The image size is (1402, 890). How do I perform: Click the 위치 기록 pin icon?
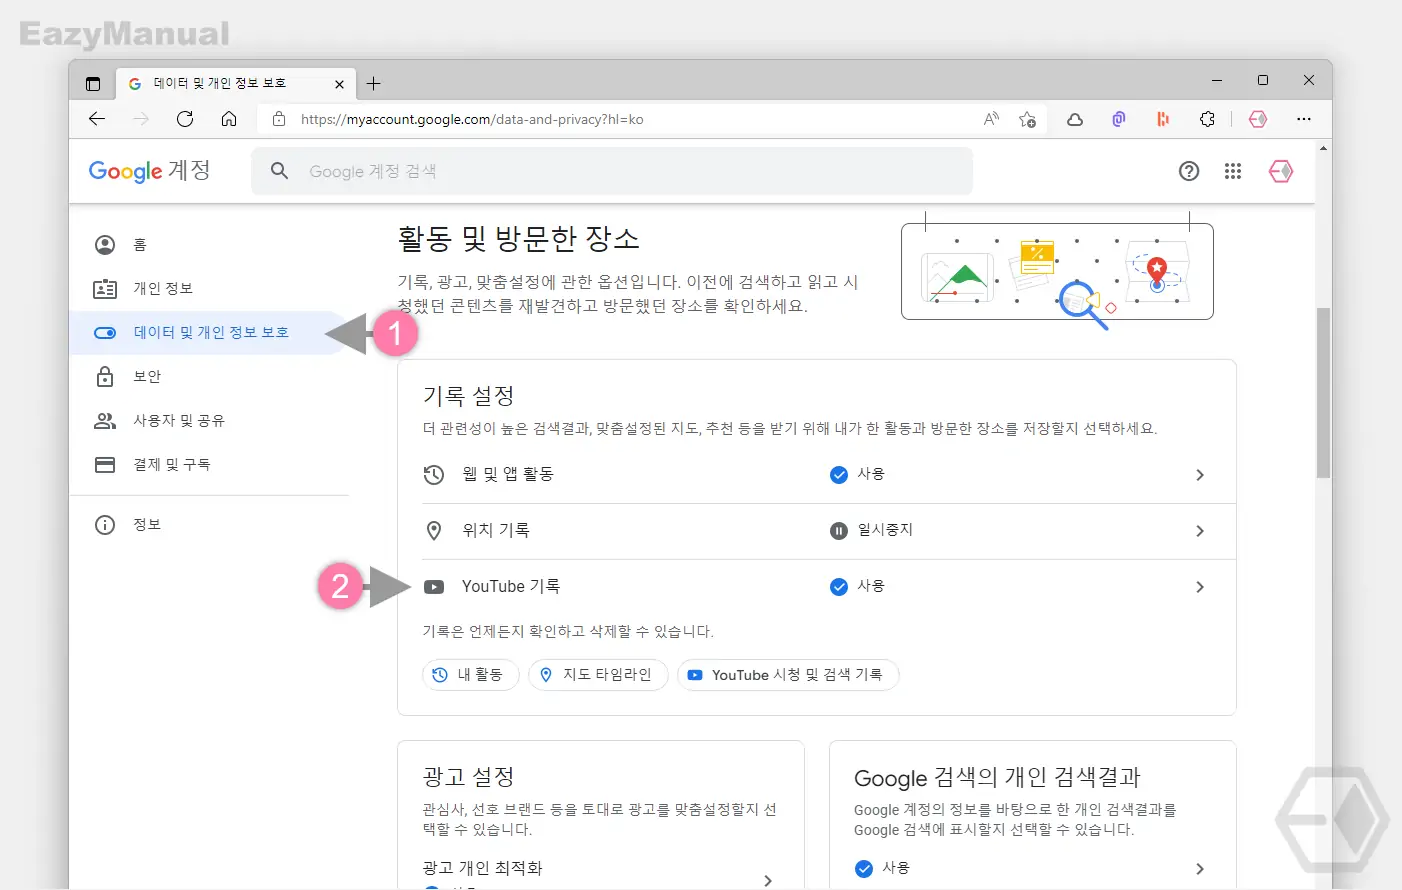pos(434,531)
